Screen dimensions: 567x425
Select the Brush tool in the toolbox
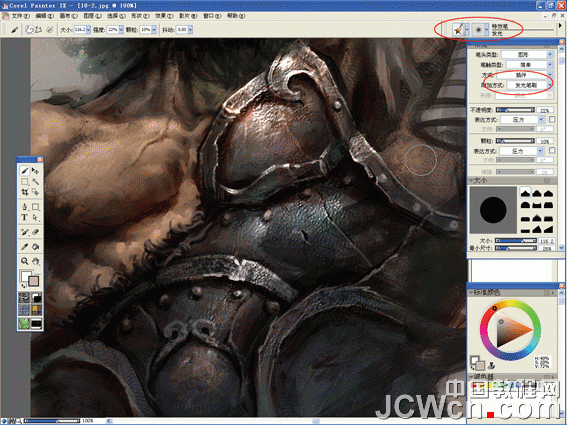click(24, 170)
